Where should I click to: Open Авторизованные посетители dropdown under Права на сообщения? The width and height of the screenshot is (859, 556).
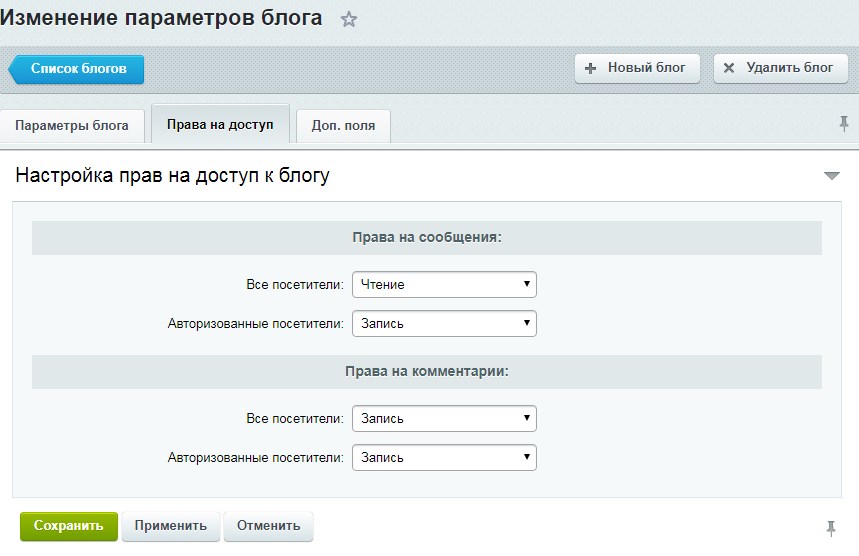[x=444, y=324]
